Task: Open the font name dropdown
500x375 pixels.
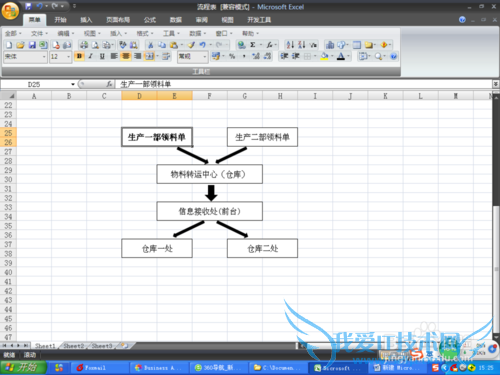Action: tap(44, 57)
